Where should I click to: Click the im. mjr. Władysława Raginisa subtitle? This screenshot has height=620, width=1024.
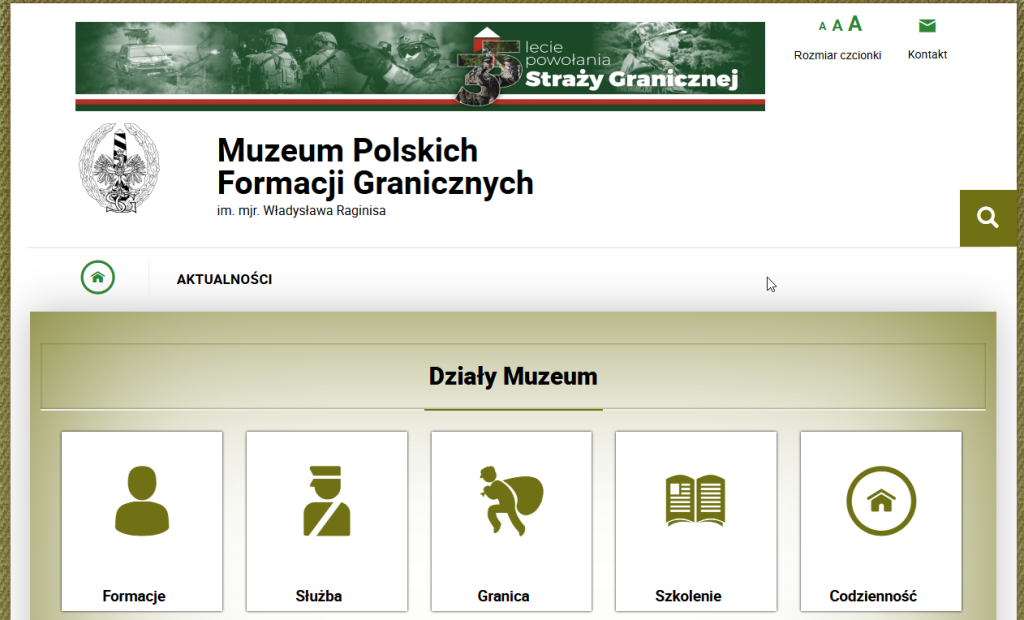click(x=301, y=211)
